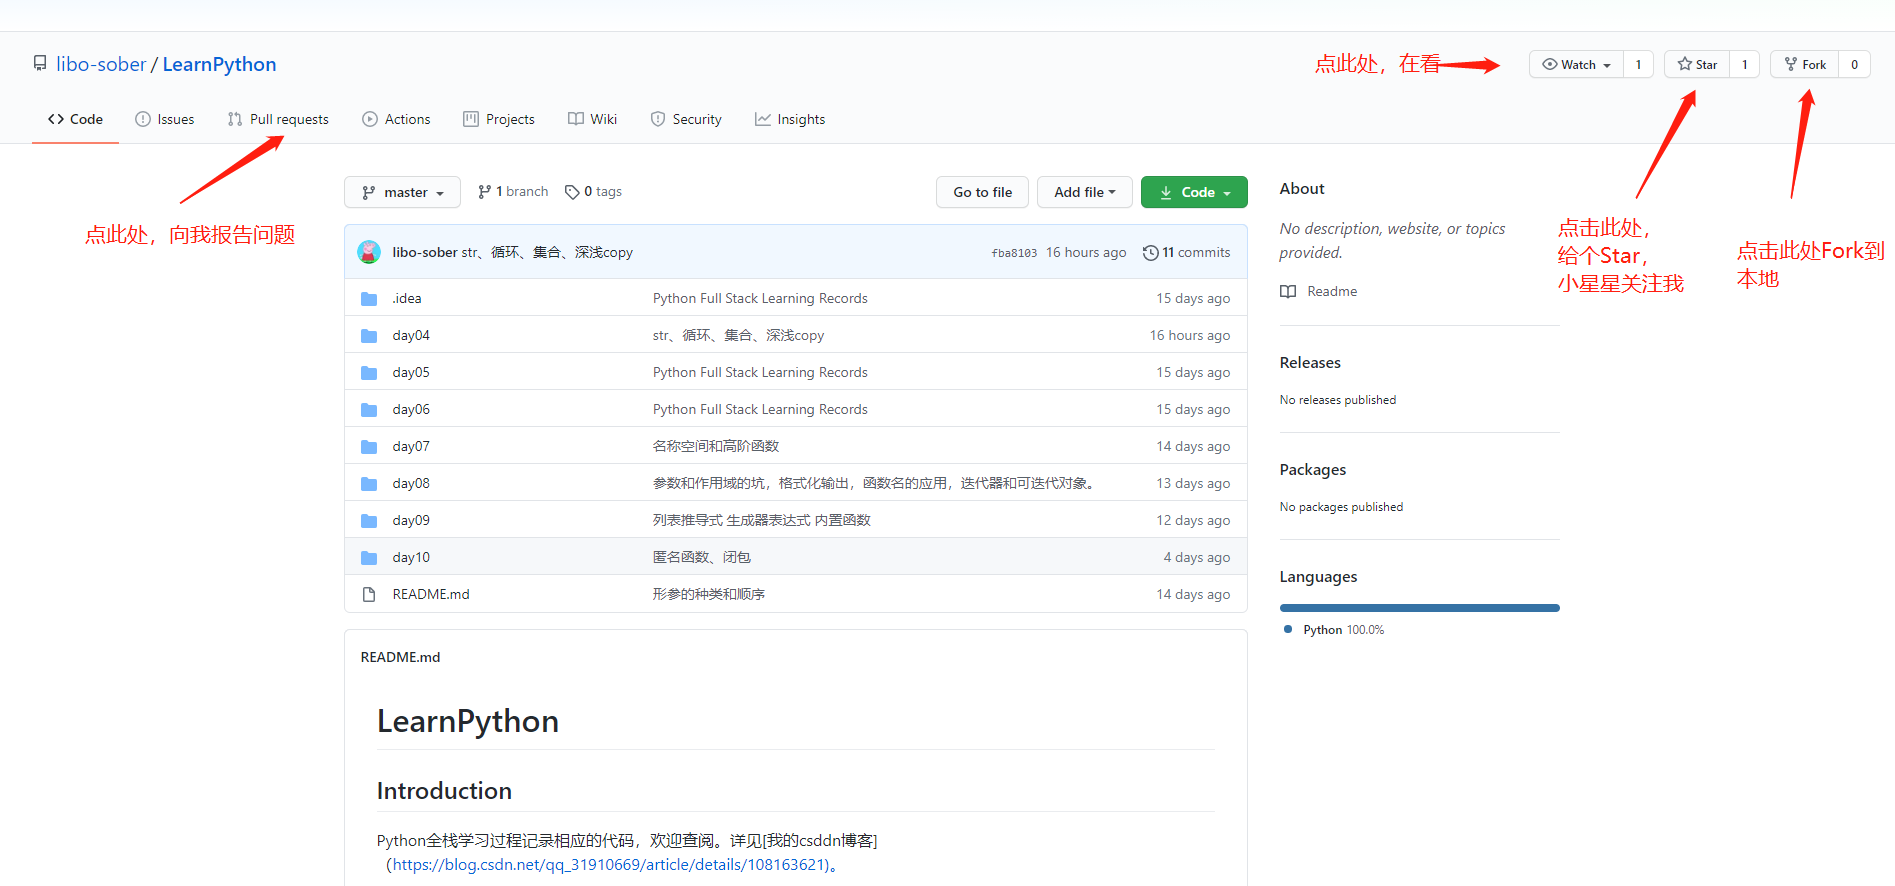Open the master branch dropdown
This screenshot has width=1895, height=886.
click(402, 192)
